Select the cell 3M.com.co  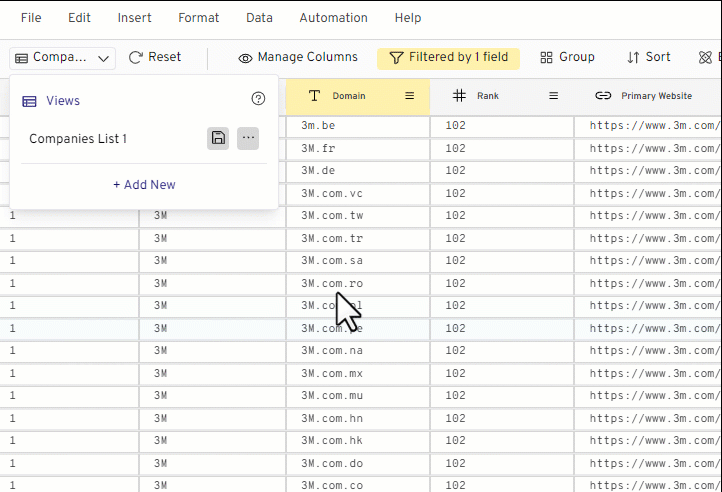coord(358,485)
